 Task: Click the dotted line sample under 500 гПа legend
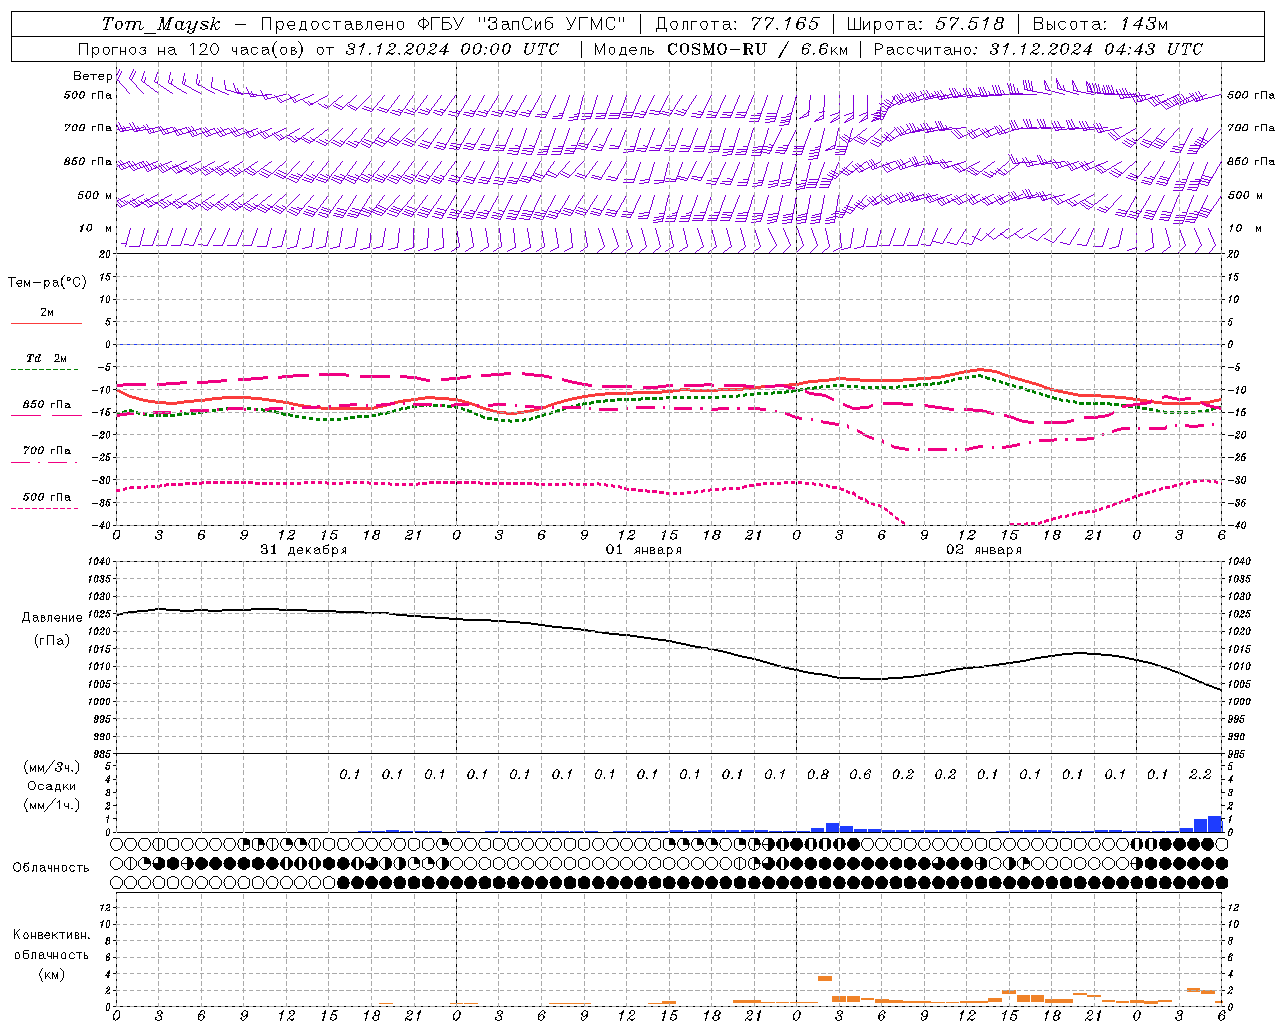click(45, 508)
